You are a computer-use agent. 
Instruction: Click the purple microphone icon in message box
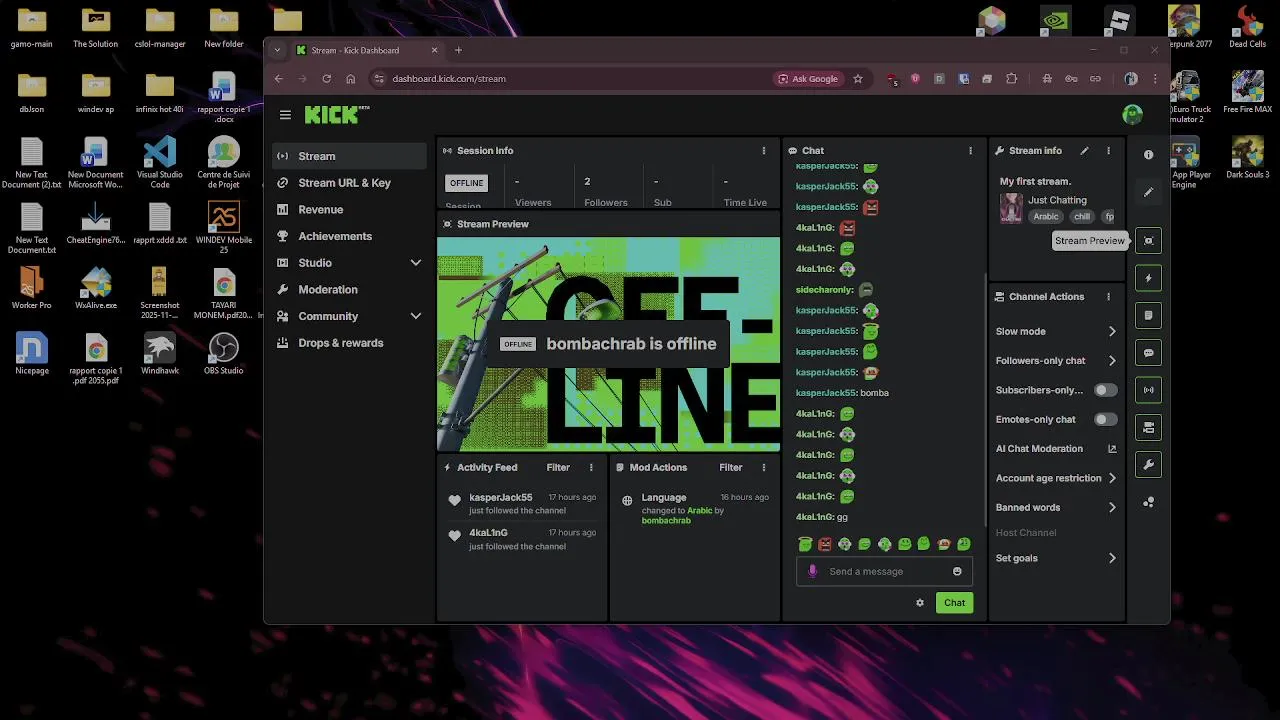pos(812,571)
